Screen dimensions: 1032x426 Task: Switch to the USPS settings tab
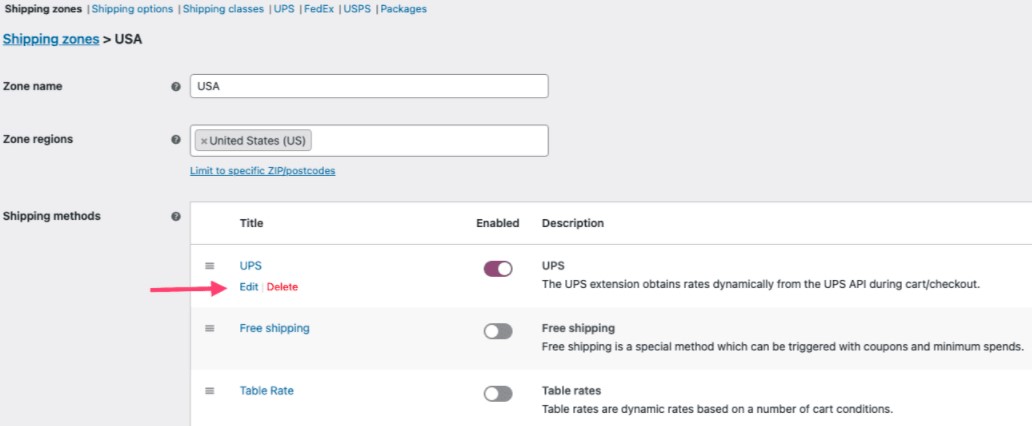coord(357,9)
